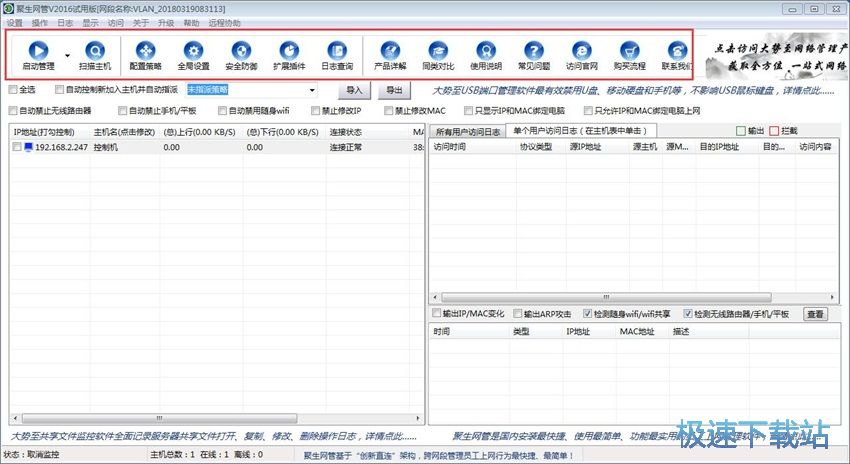Screen dimensions: 850x464
Task: Click the 连接状态 column header
Action: point(368,132)
